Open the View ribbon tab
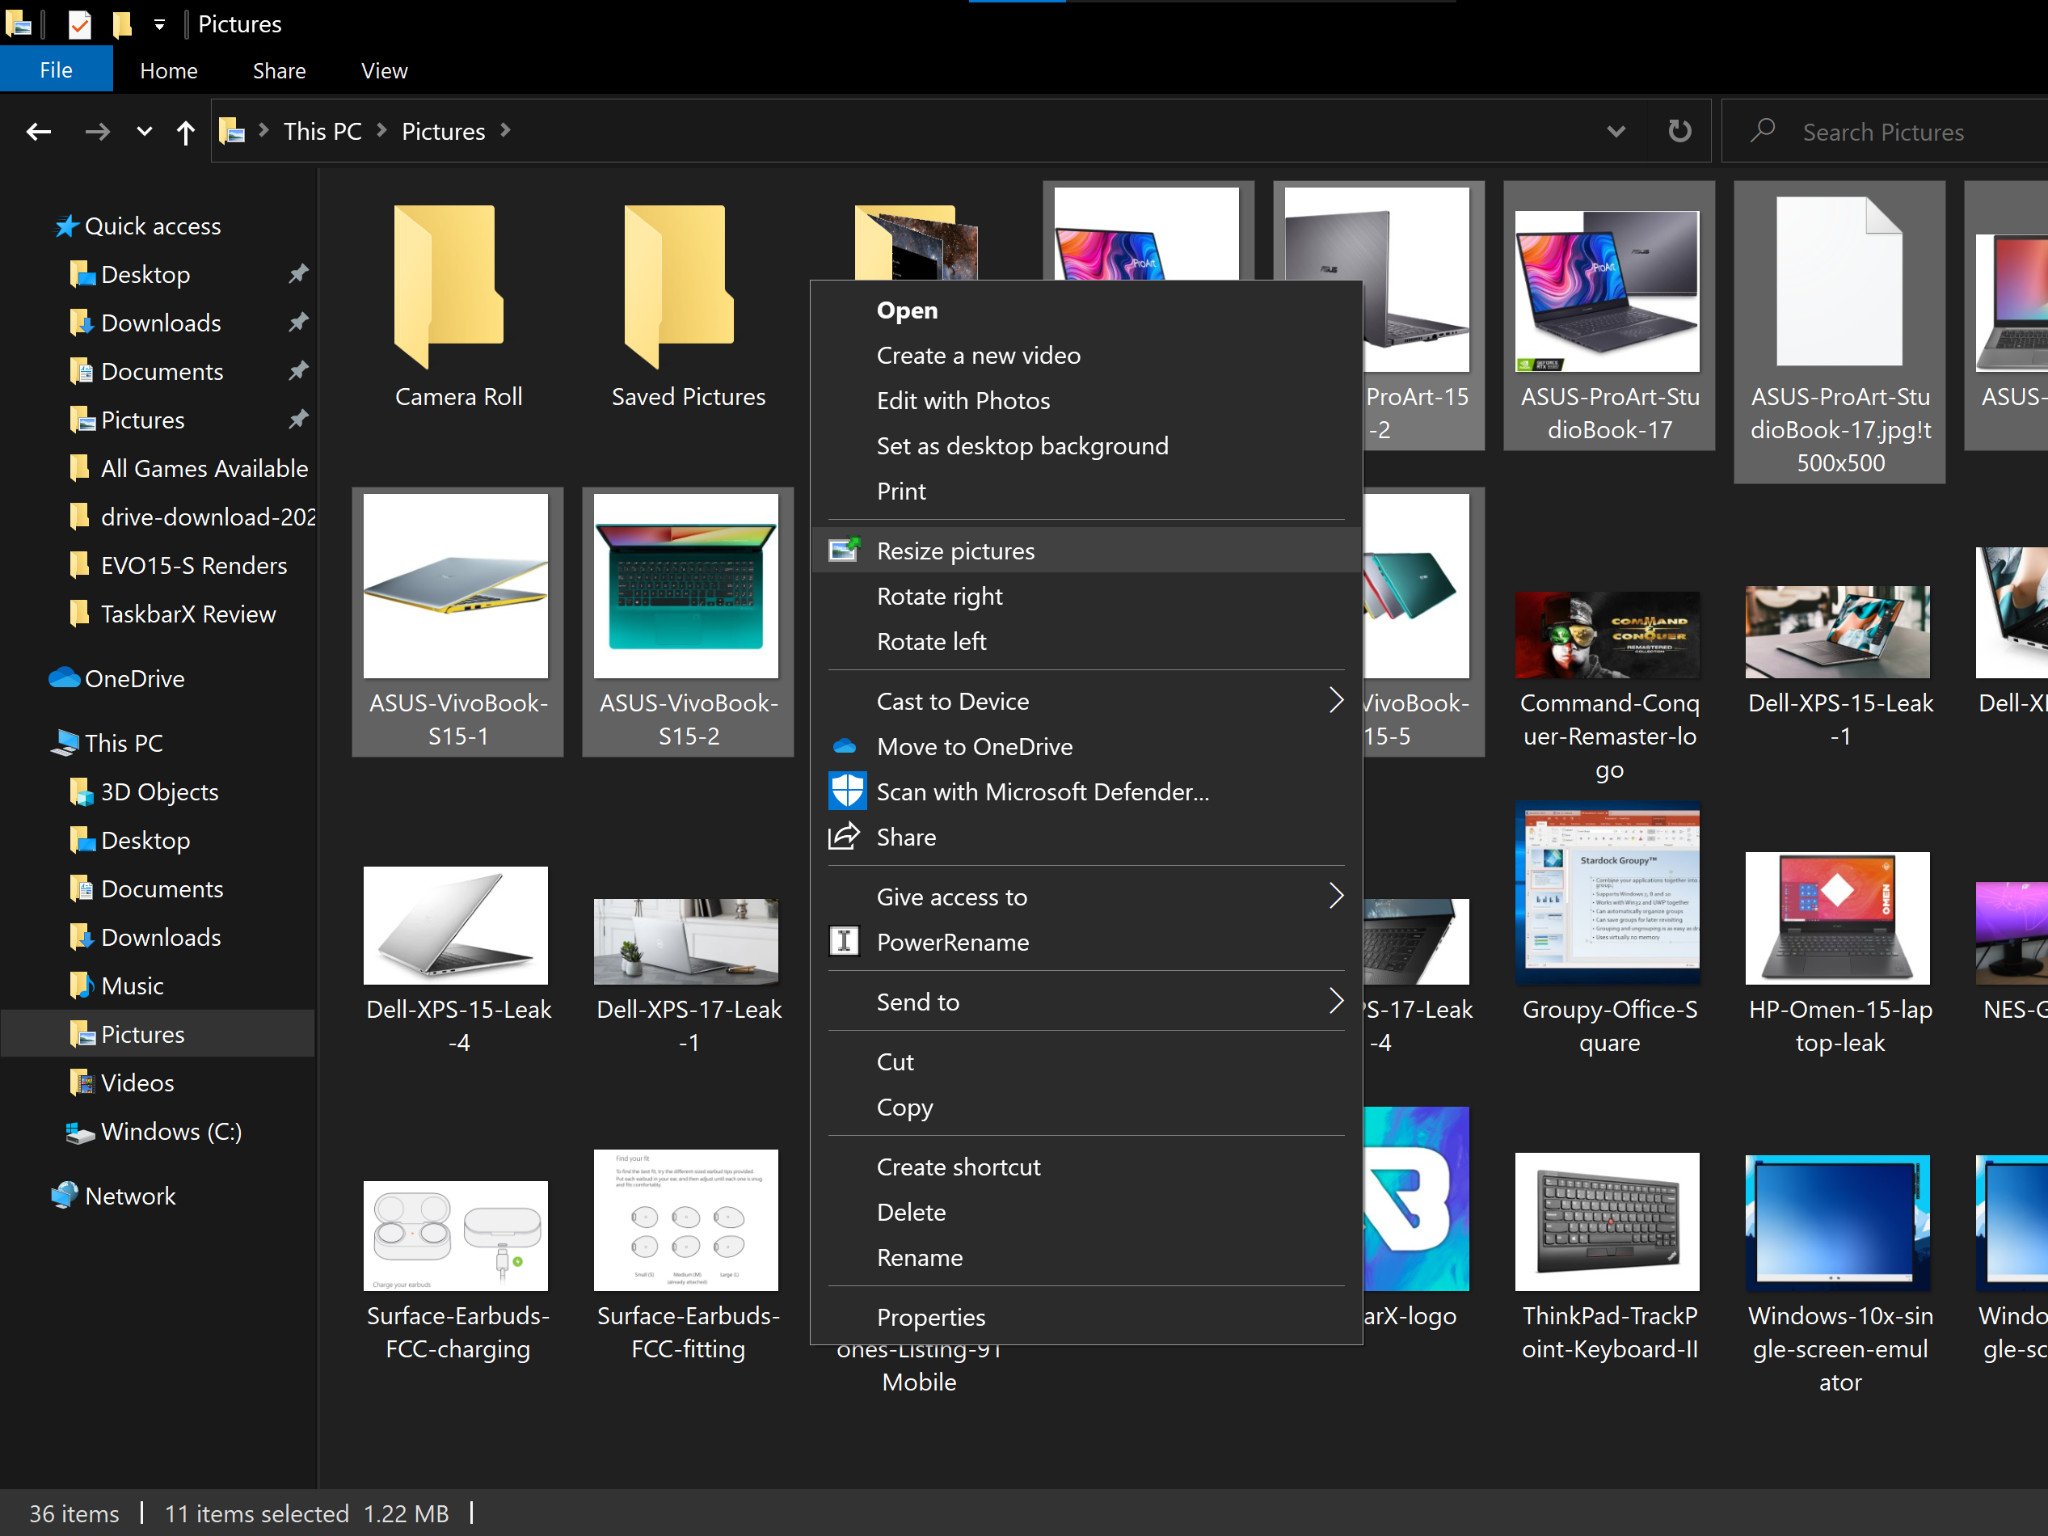 pos(384,70)
